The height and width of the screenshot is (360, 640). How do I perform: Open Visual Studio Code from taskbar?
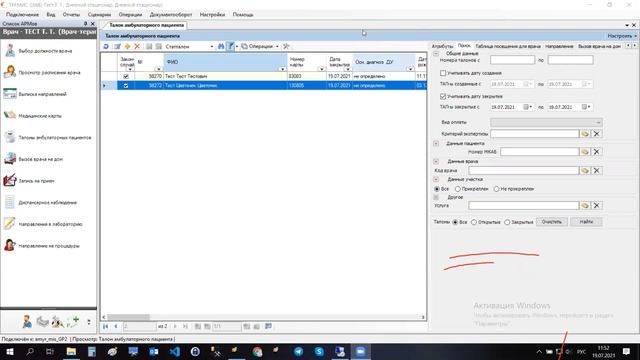coord(174,351)
